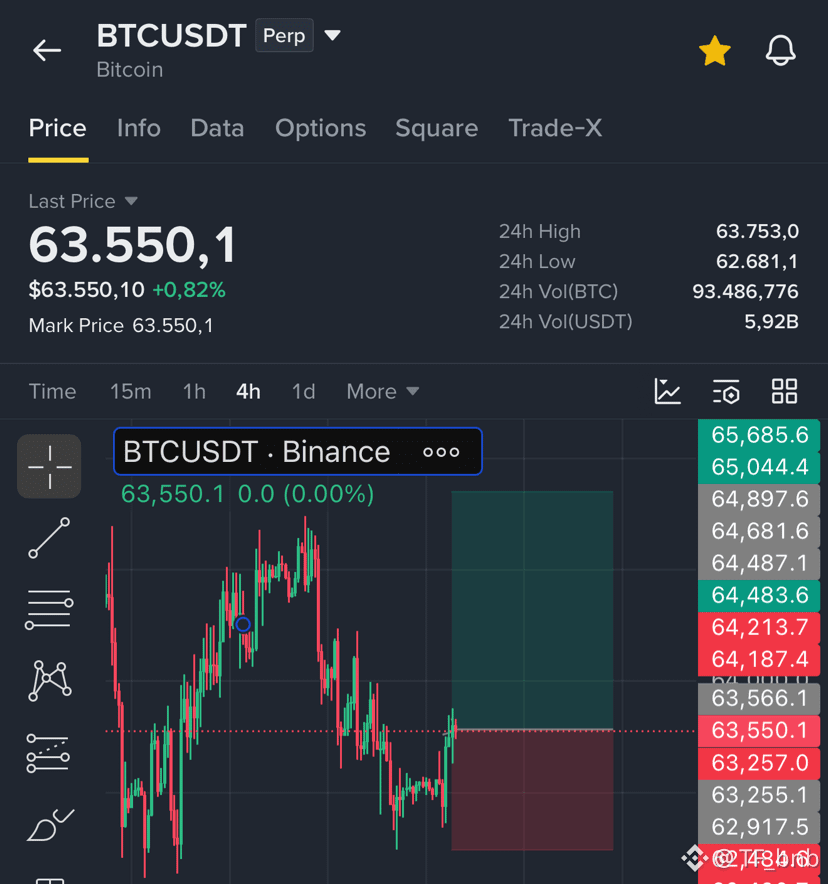Click the 64,213.7 red price label
Image resolution: width=828 pixels, height=884 pixels.
coord(759,627)
